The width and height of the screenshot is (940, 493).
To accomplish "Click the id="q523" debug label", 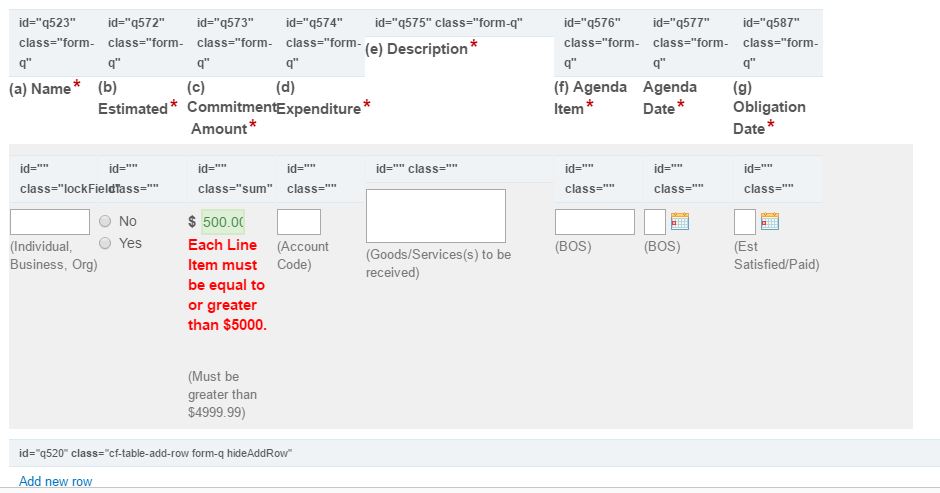I will pyautogui.click(x=56, y=43).
